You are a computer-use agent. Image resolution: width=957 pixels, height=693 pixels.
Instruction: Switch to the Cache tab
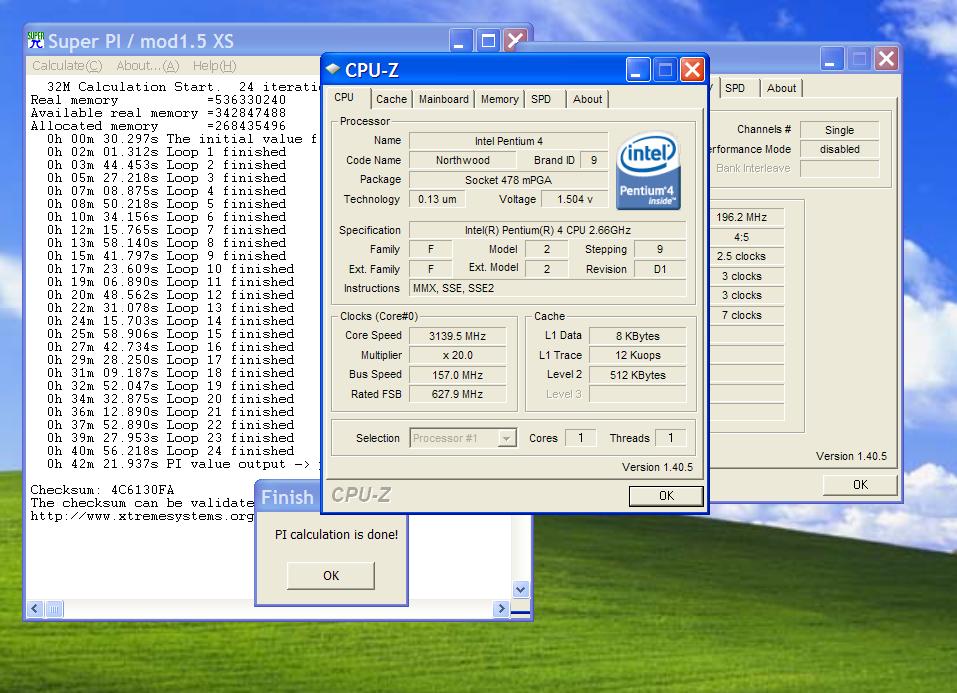(x=391, y=99)
